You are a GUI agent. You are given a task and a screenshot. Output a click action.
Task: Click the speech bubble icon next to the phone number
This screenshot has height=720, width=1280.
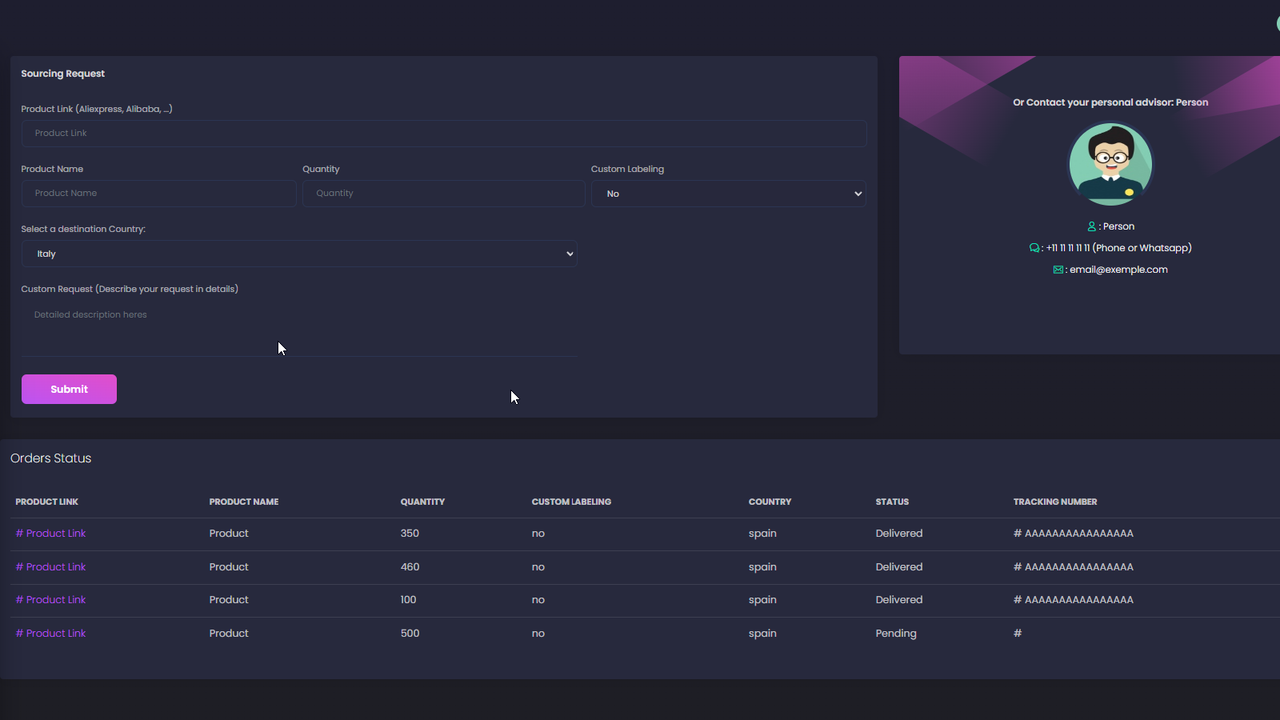point(1034,247)
